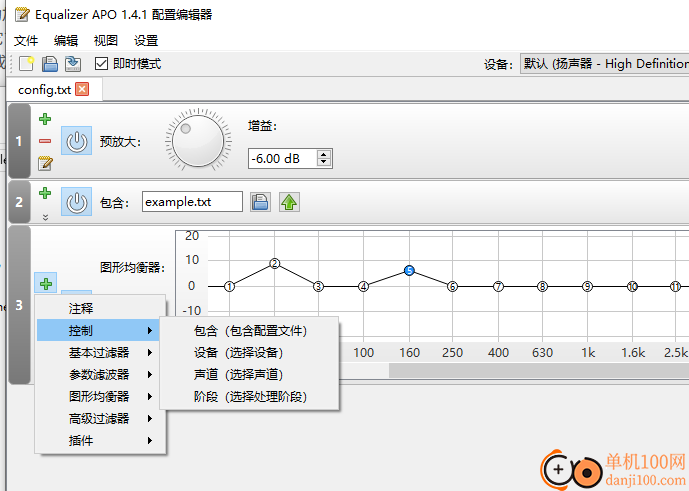
Task: Open the device selection dropdown
Action: tap(604, 64)
